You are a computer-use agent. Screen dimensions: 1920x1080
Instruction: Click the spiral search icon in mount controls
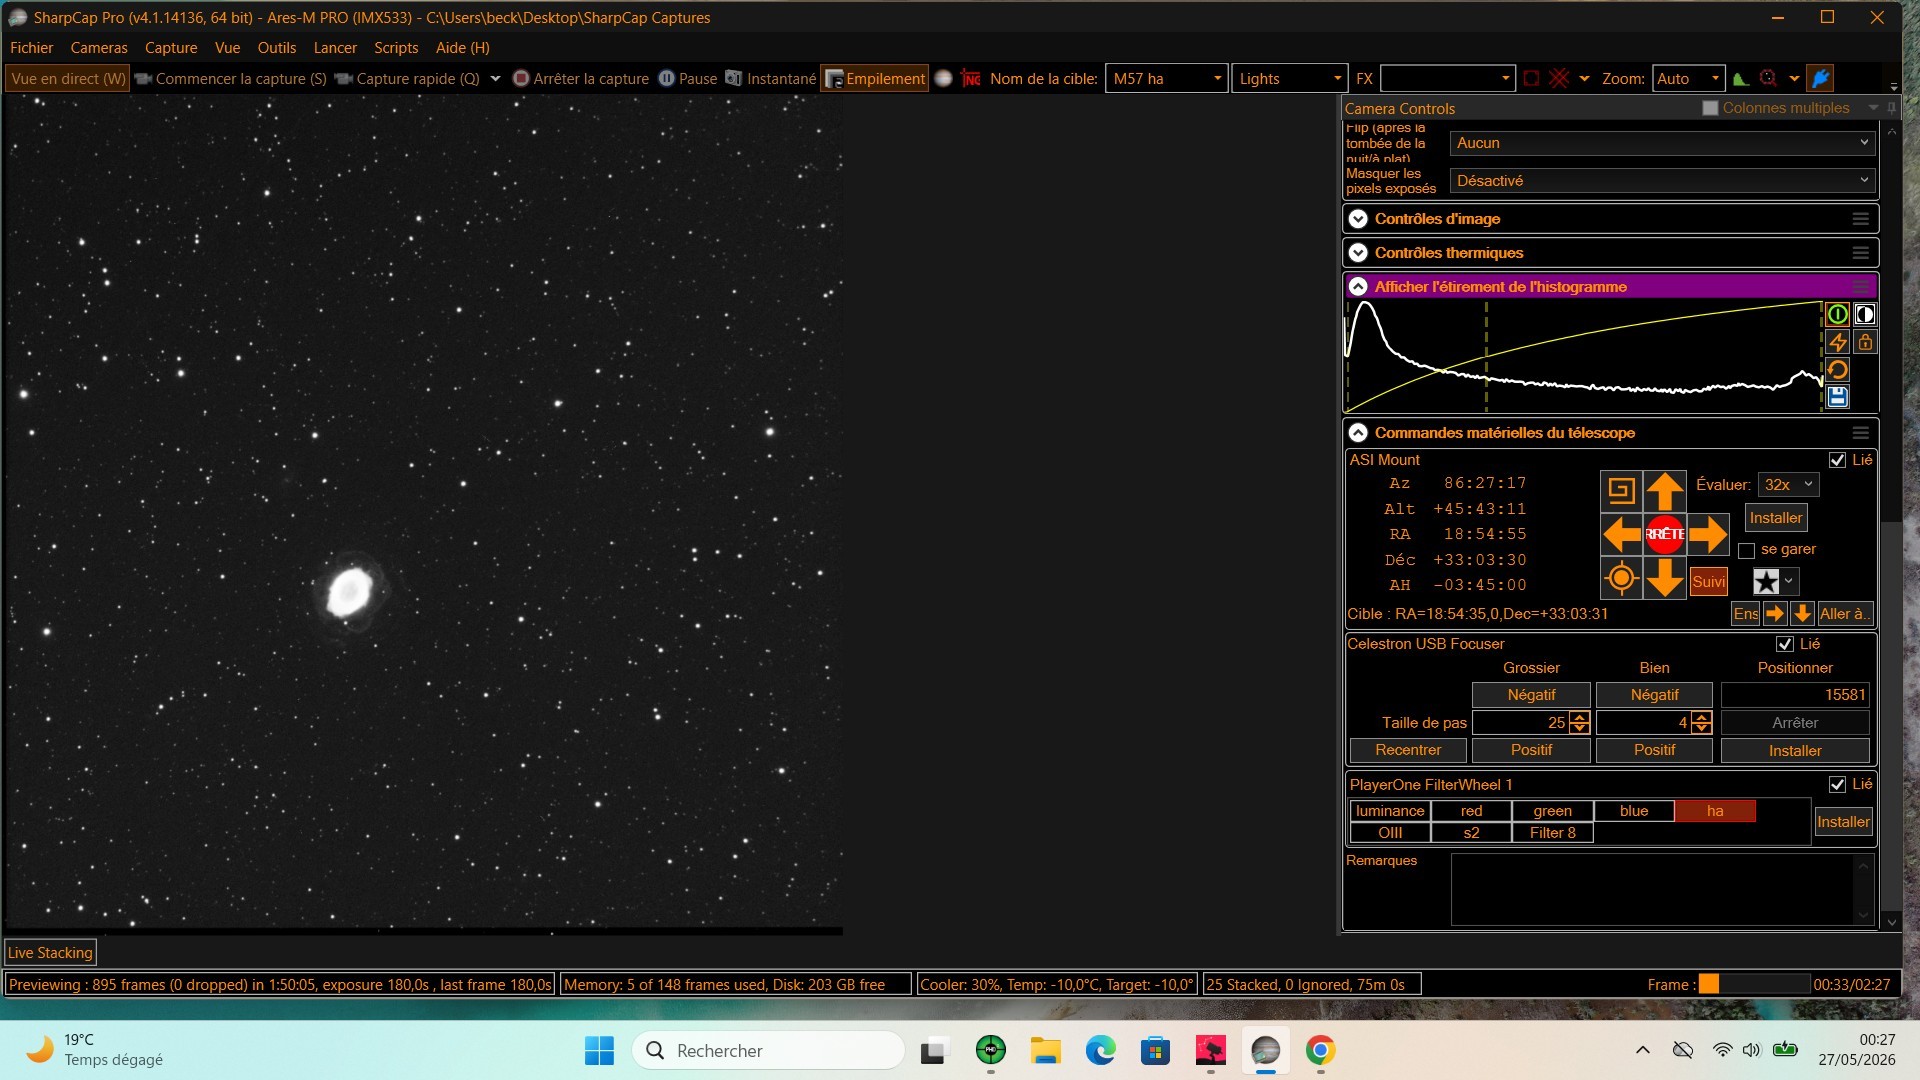[1621, 491]
